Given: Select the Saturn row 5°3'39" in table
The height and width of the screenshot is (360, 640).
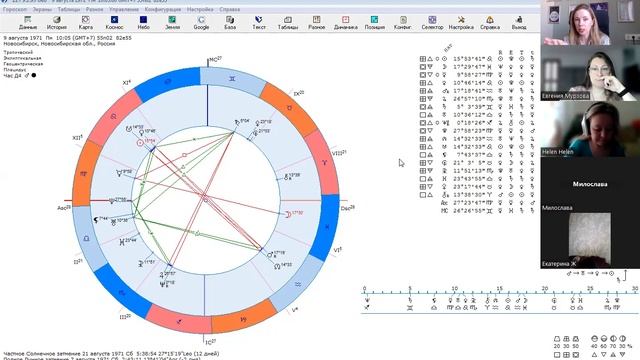Looking at the screenshot, I should pyautogui.click(x=478, y=107).
